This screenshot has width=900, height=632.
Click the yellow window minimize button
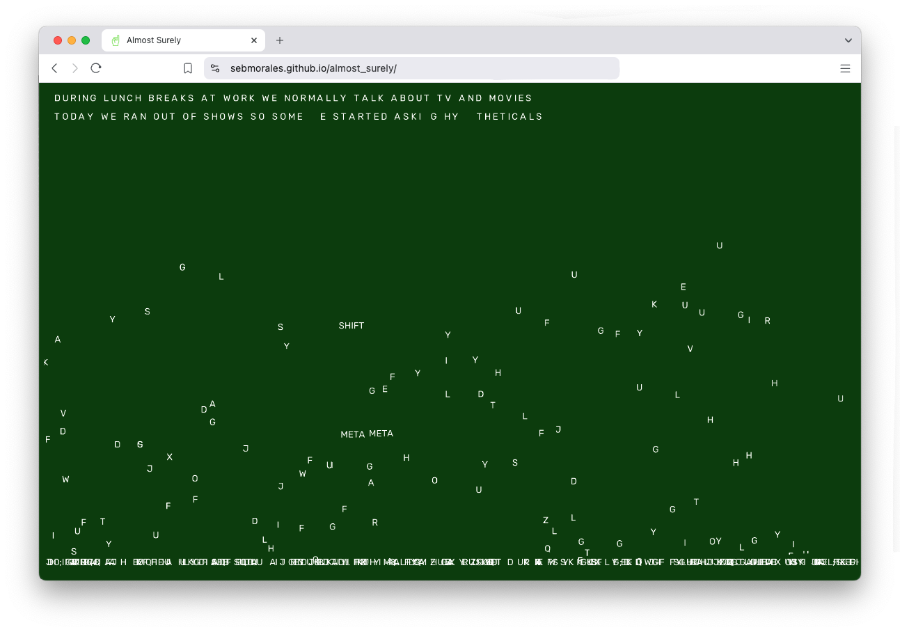[72, 40]
